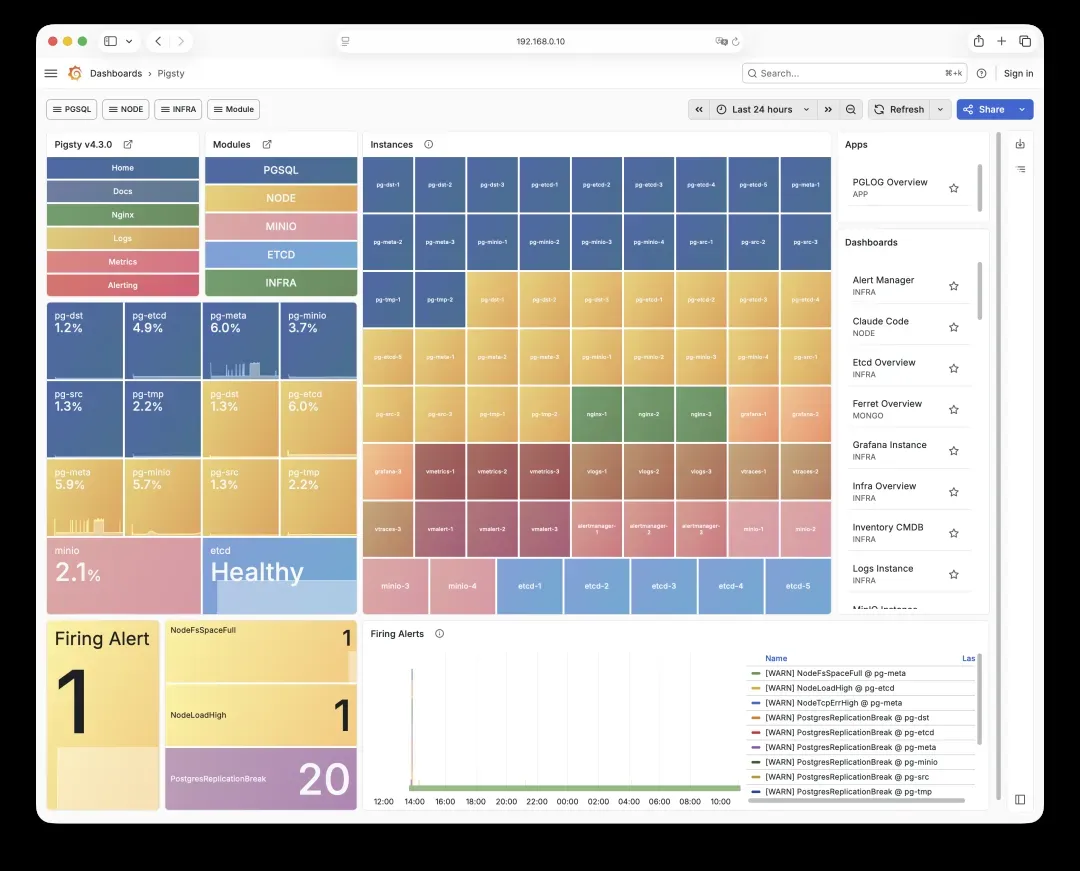
Task: Star the Infra Overview dashboard
Action: 954,492
